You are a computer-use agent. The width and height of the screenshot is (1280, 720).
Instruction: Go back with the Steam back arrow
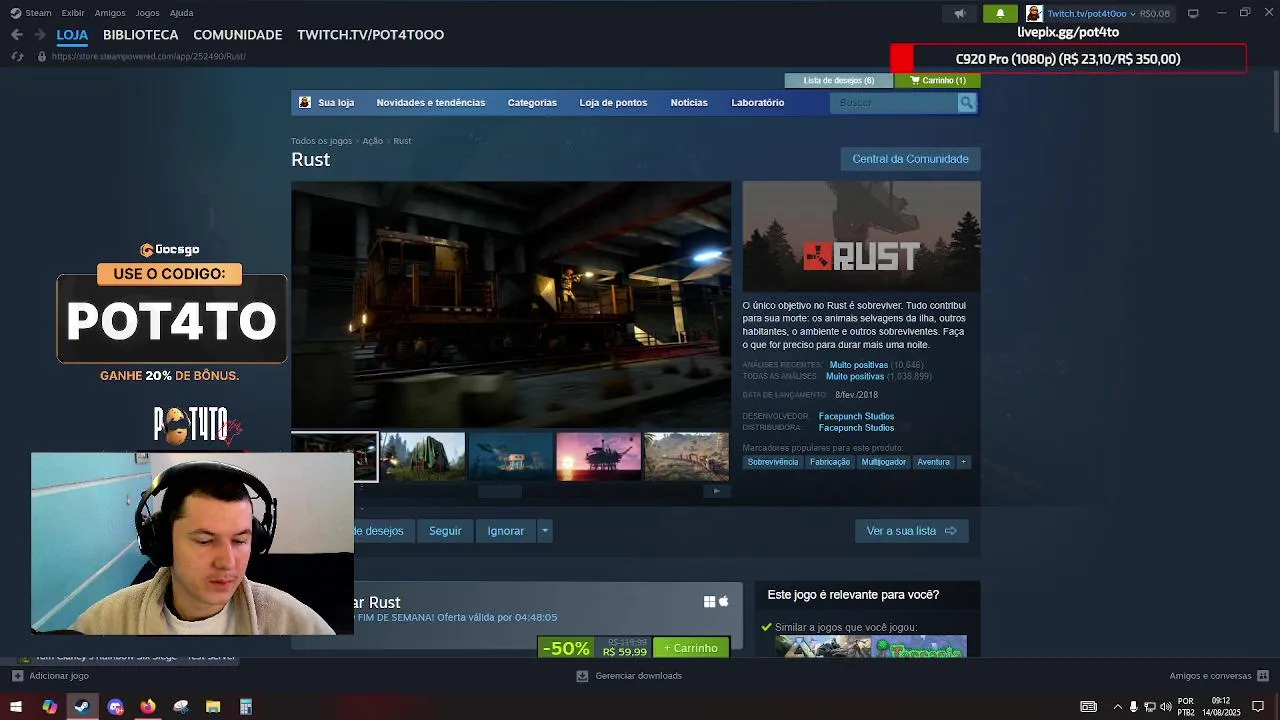click(17, 34)
